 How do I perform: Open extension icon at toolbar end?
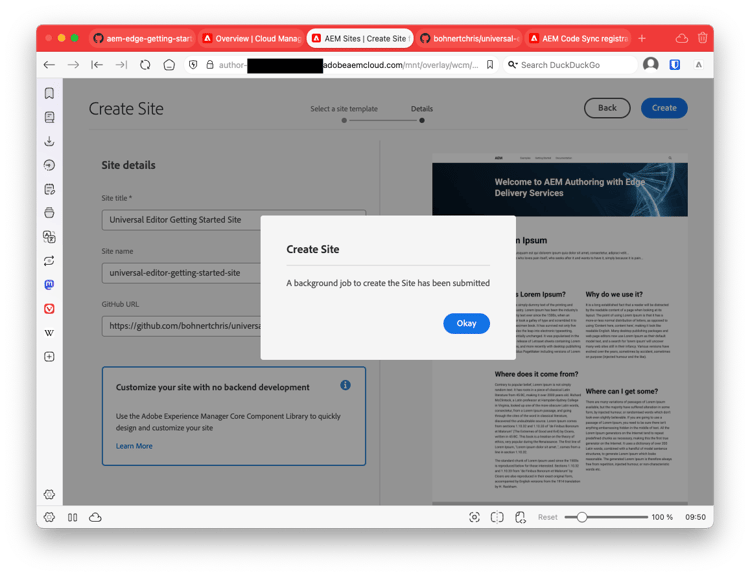[x=699, y=65]
